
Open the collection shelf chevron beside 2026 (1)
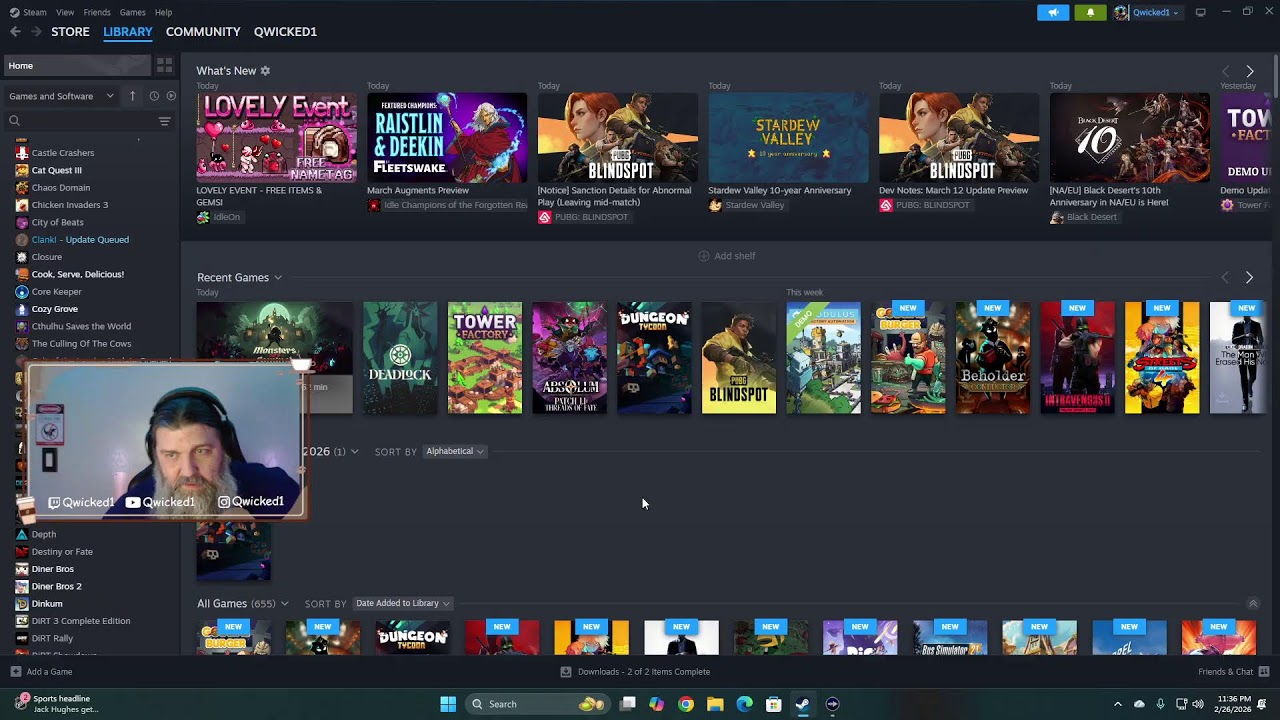point(354,452)
